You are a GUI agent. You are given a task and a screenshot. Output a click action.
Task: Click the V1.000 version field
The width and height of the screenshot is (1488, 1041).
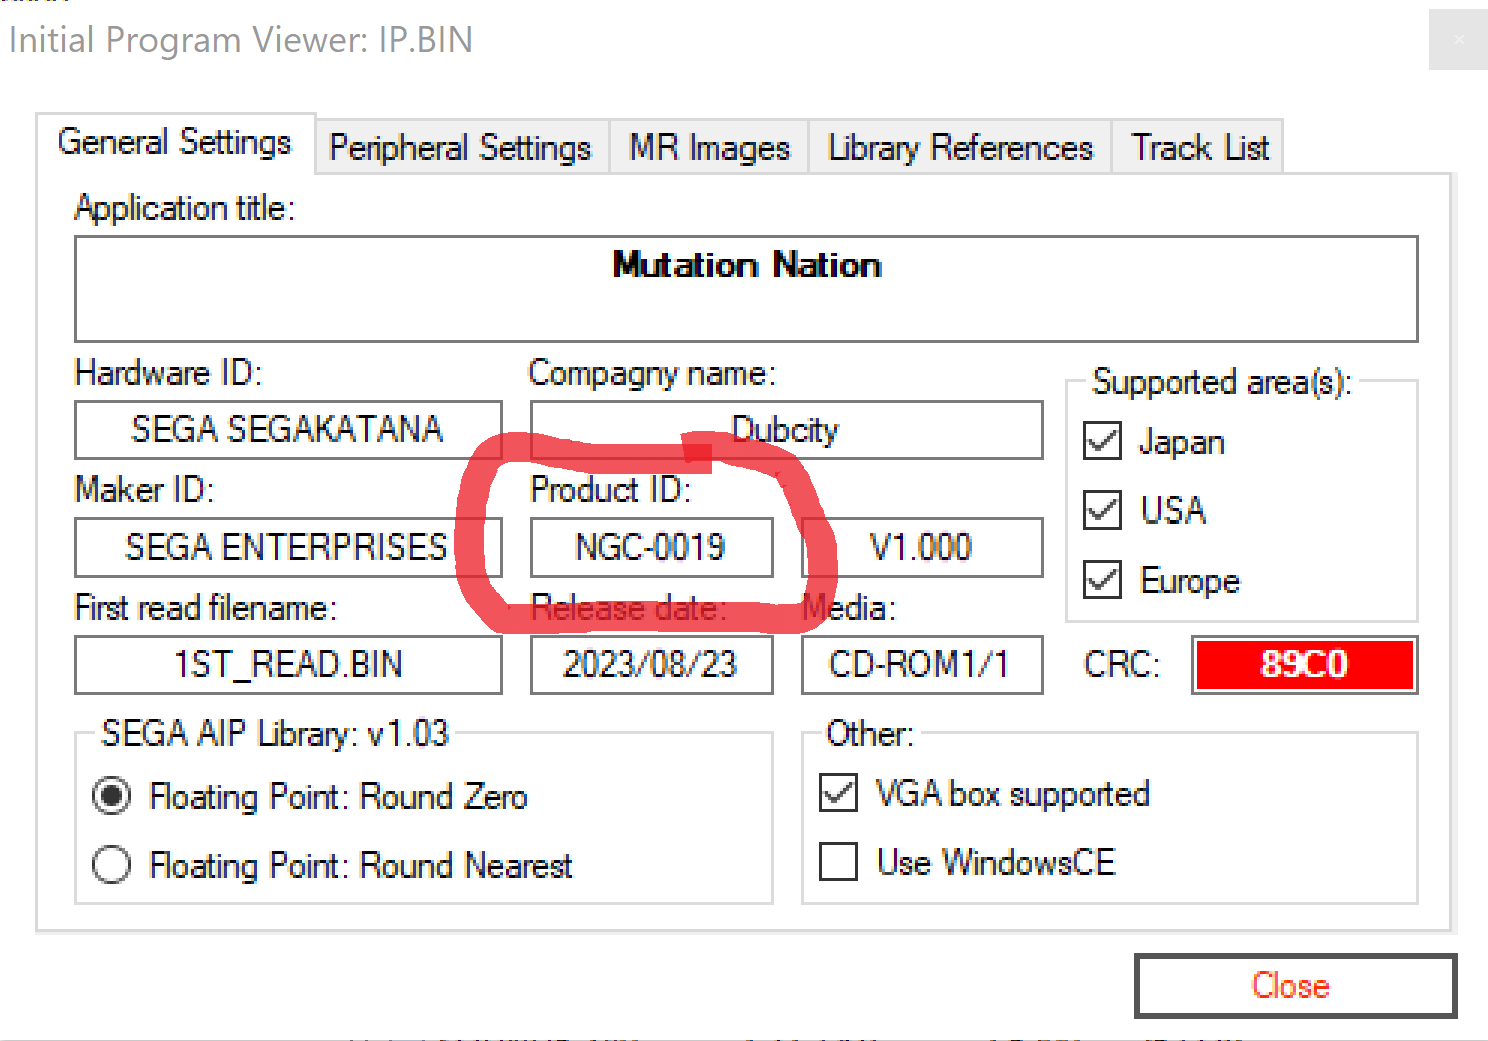pos(922,547)
